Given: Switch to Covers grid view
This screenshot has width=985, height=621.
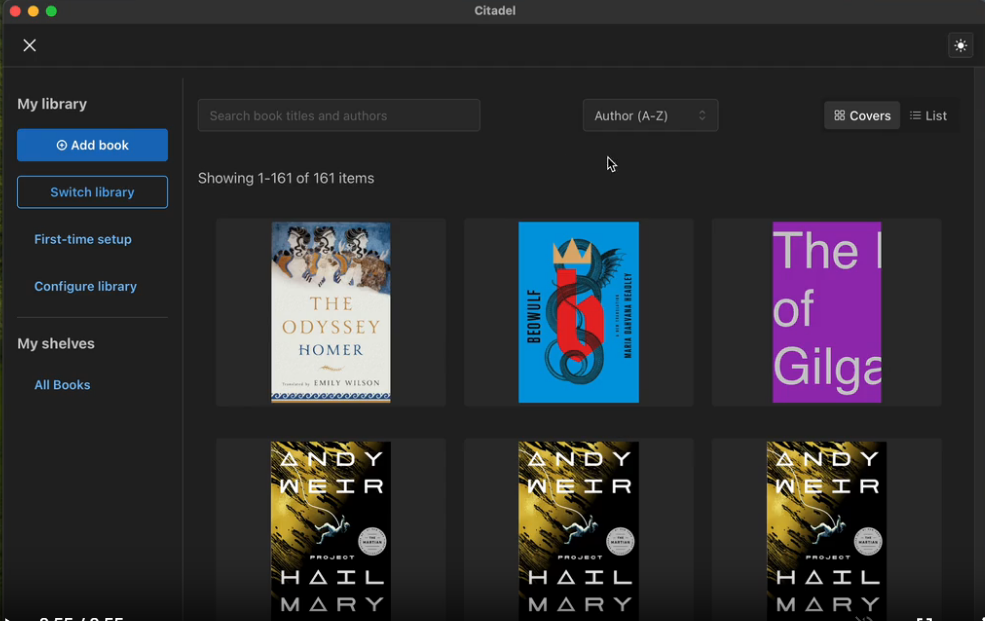Looking at the screenshot, I should click(862, 116).
